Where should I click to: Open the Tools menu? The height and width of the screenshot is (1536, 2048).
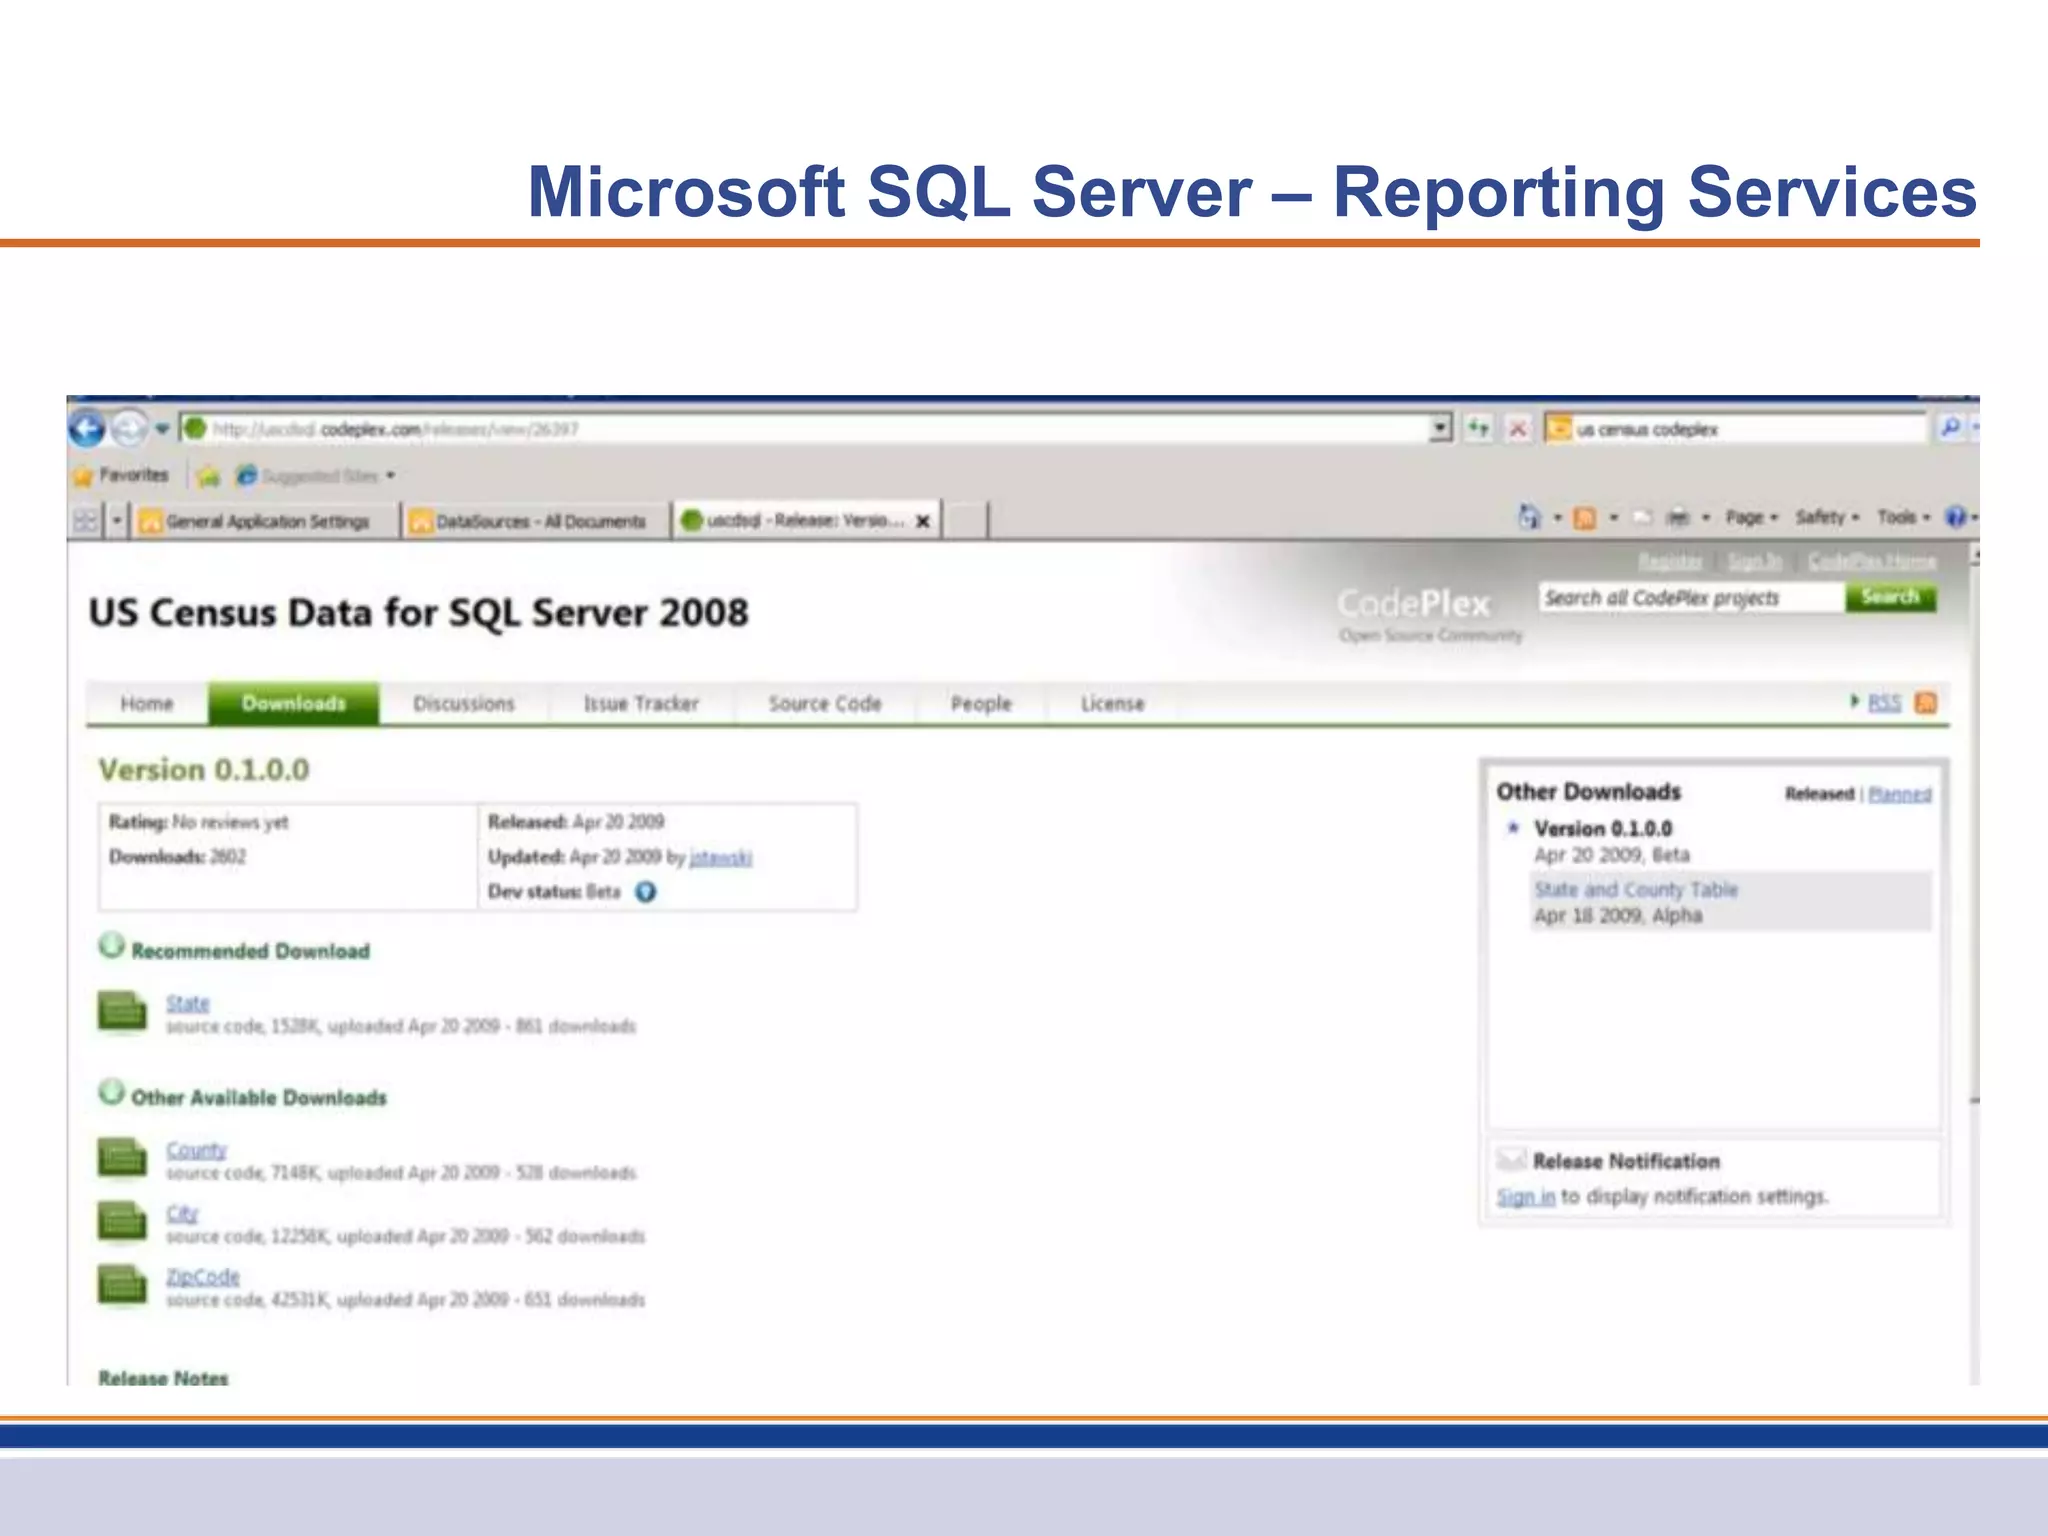point(1903,517)
